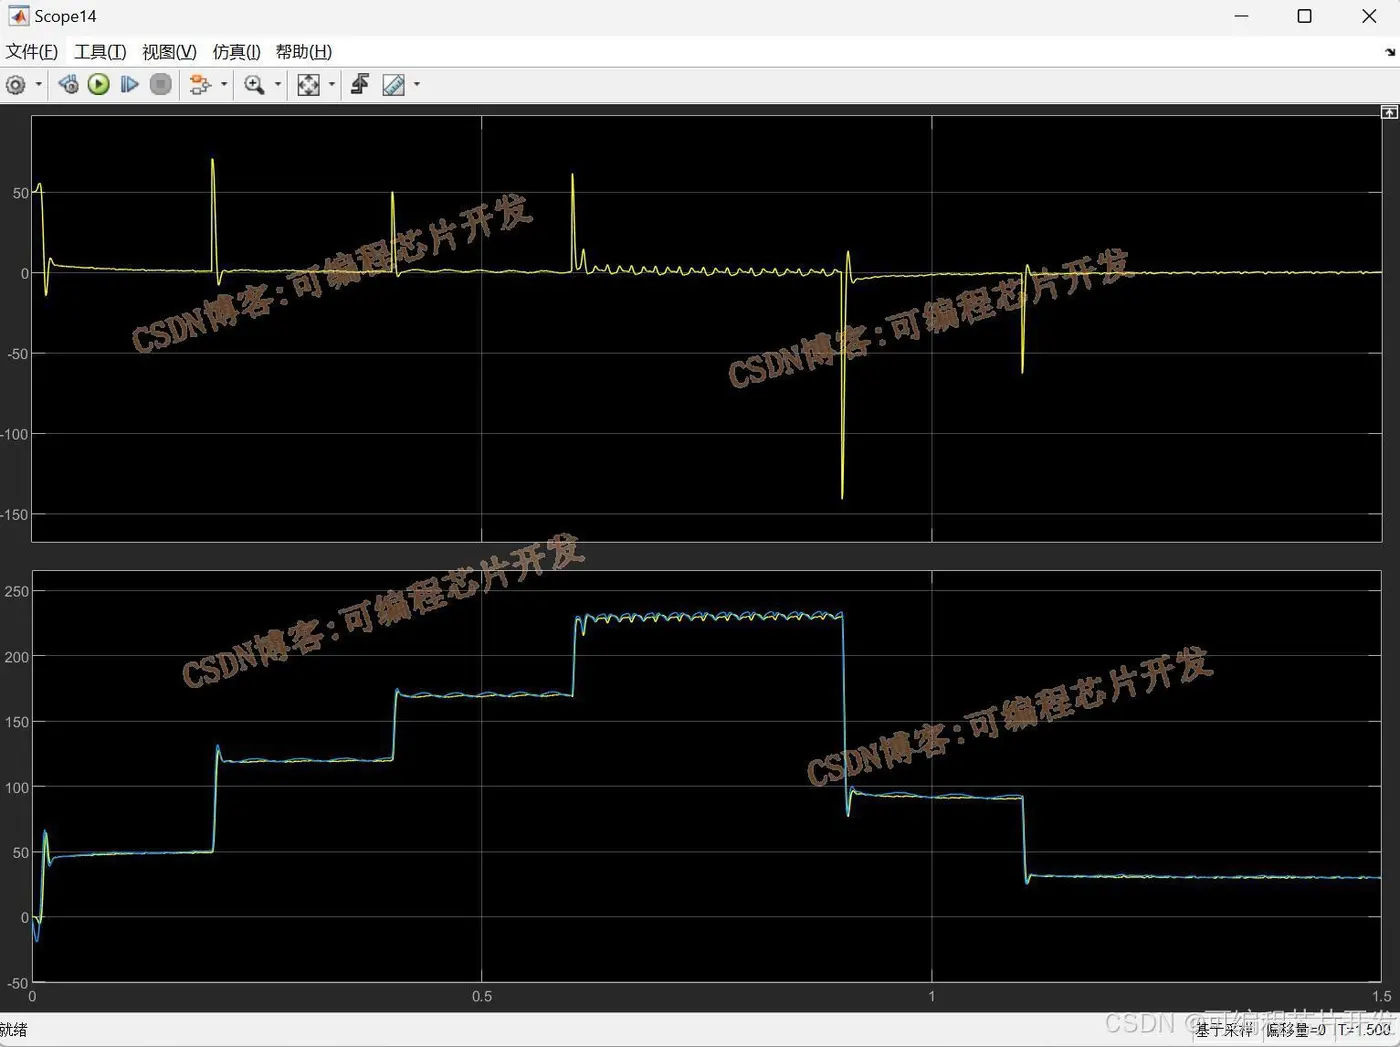
Task: Click the highlight Simulink block icon
Action: 200,85
